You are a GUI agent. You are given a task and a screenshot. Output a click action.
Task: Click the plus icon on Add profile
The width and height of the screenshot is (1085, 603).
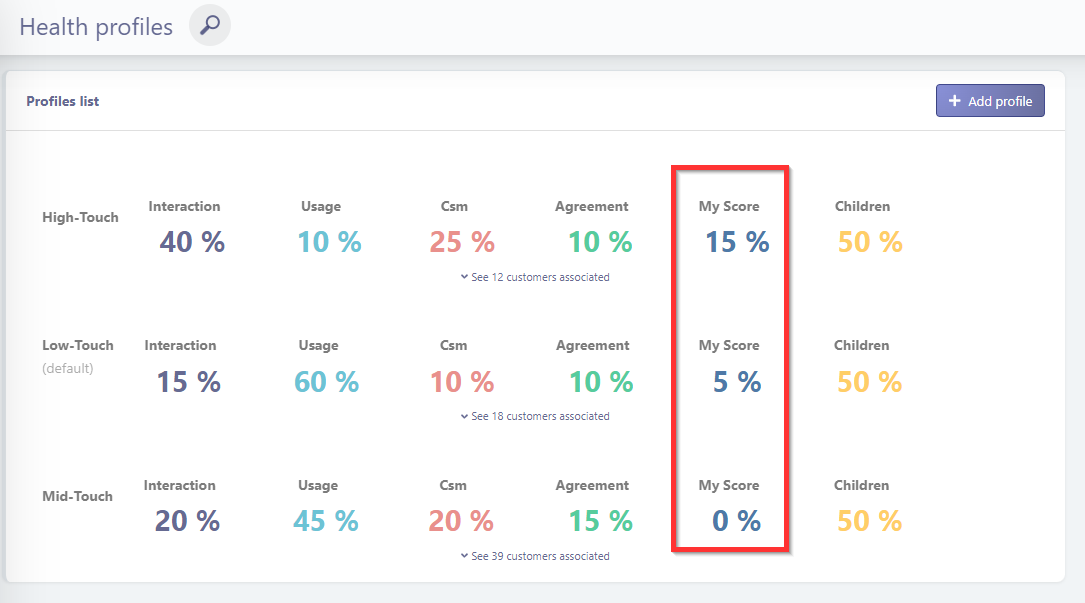[954, 101]
